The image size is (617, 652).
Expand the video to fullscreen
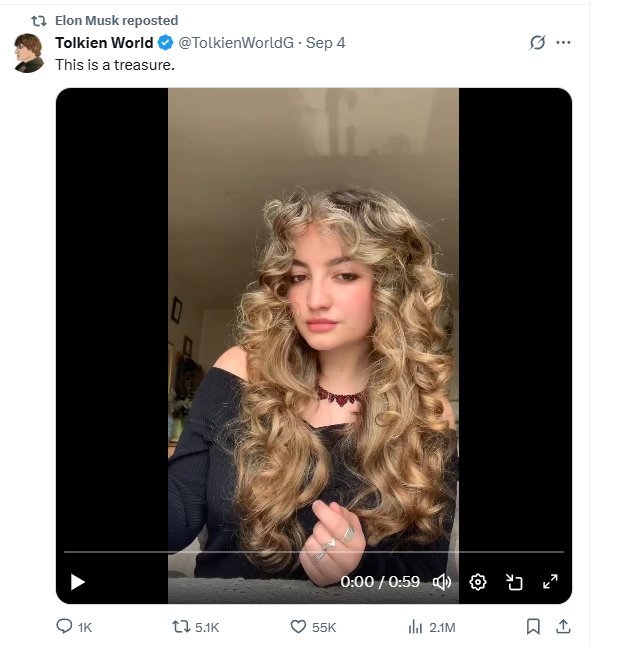click(549, 582)
